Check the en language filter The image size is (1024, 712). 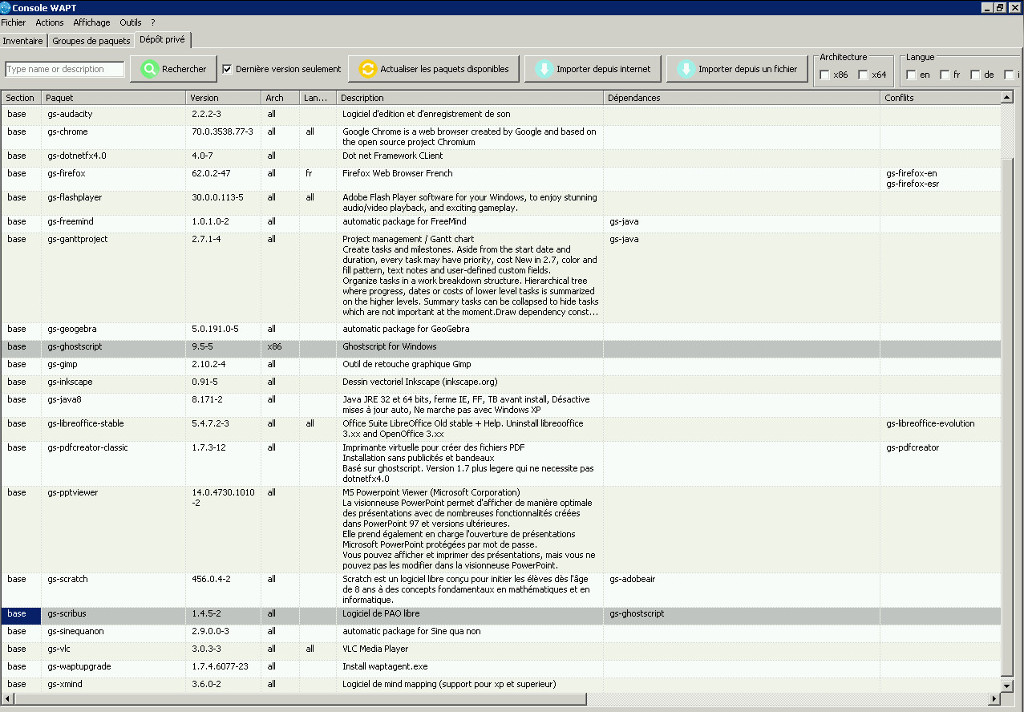[x=911, y=75]
